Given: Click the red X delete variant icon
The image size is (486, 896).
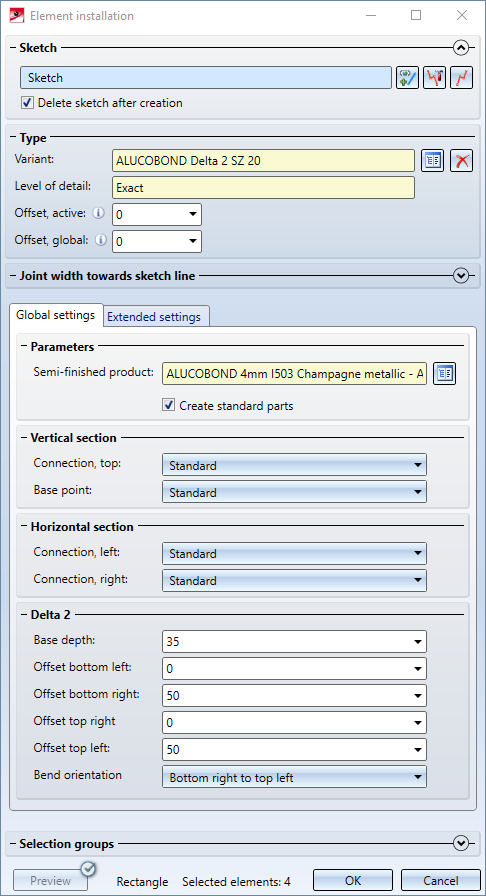Looking at the screenshot, I should point(461,161).
